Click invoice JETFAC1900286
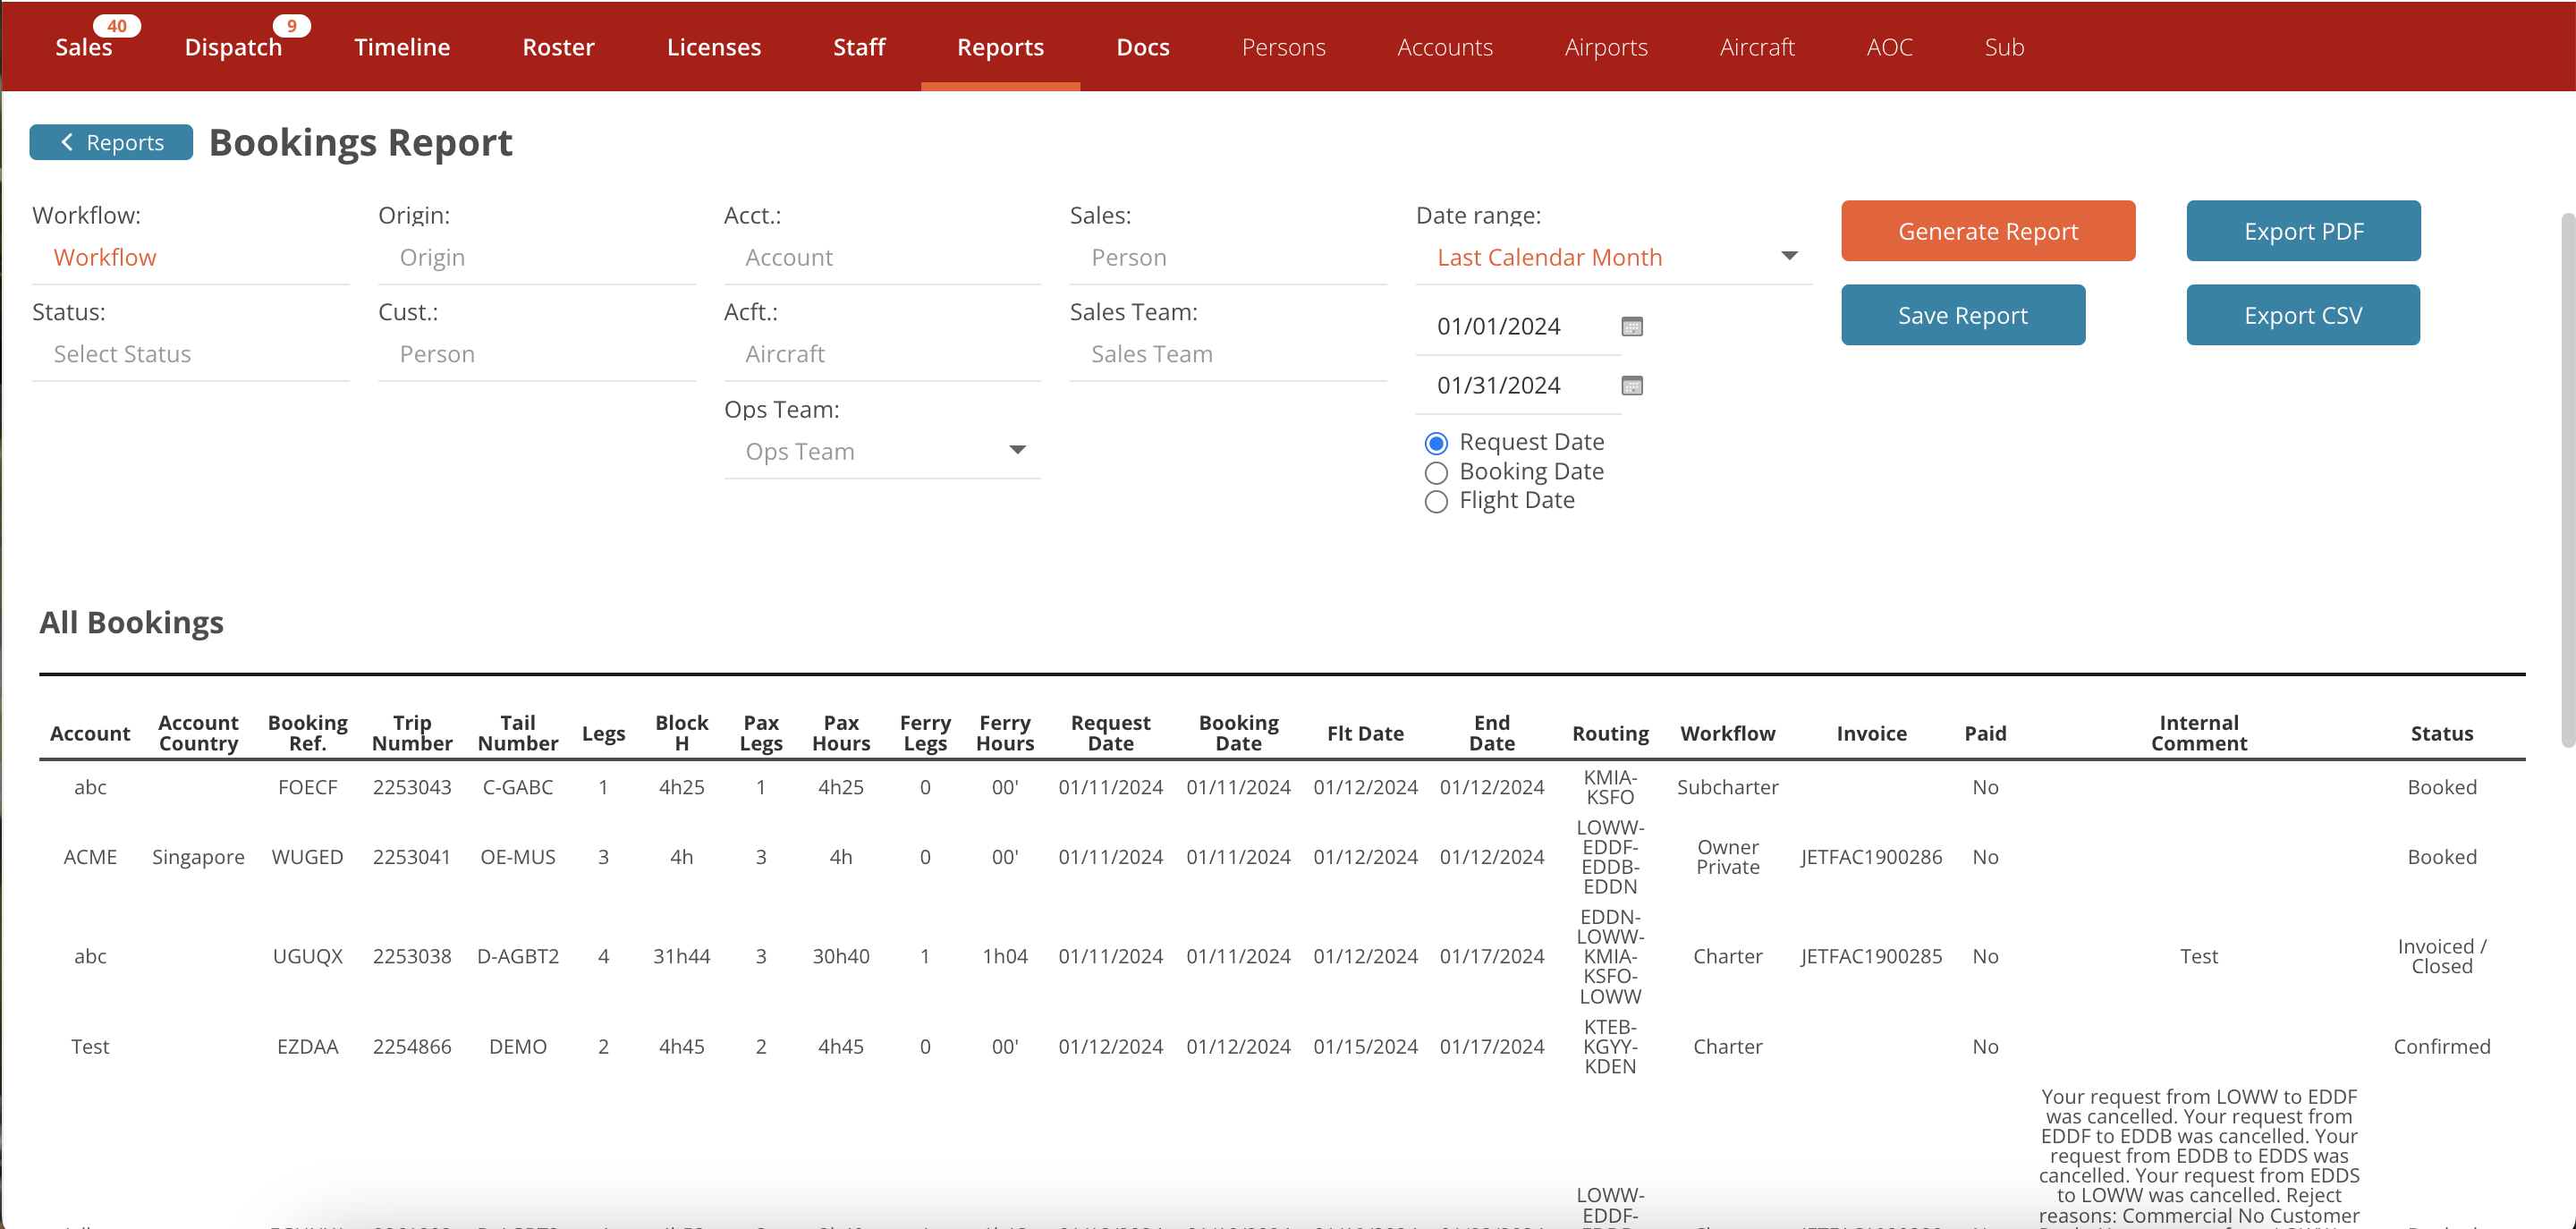This screenshot has width=2576, height=1229. click(1871, 858)
